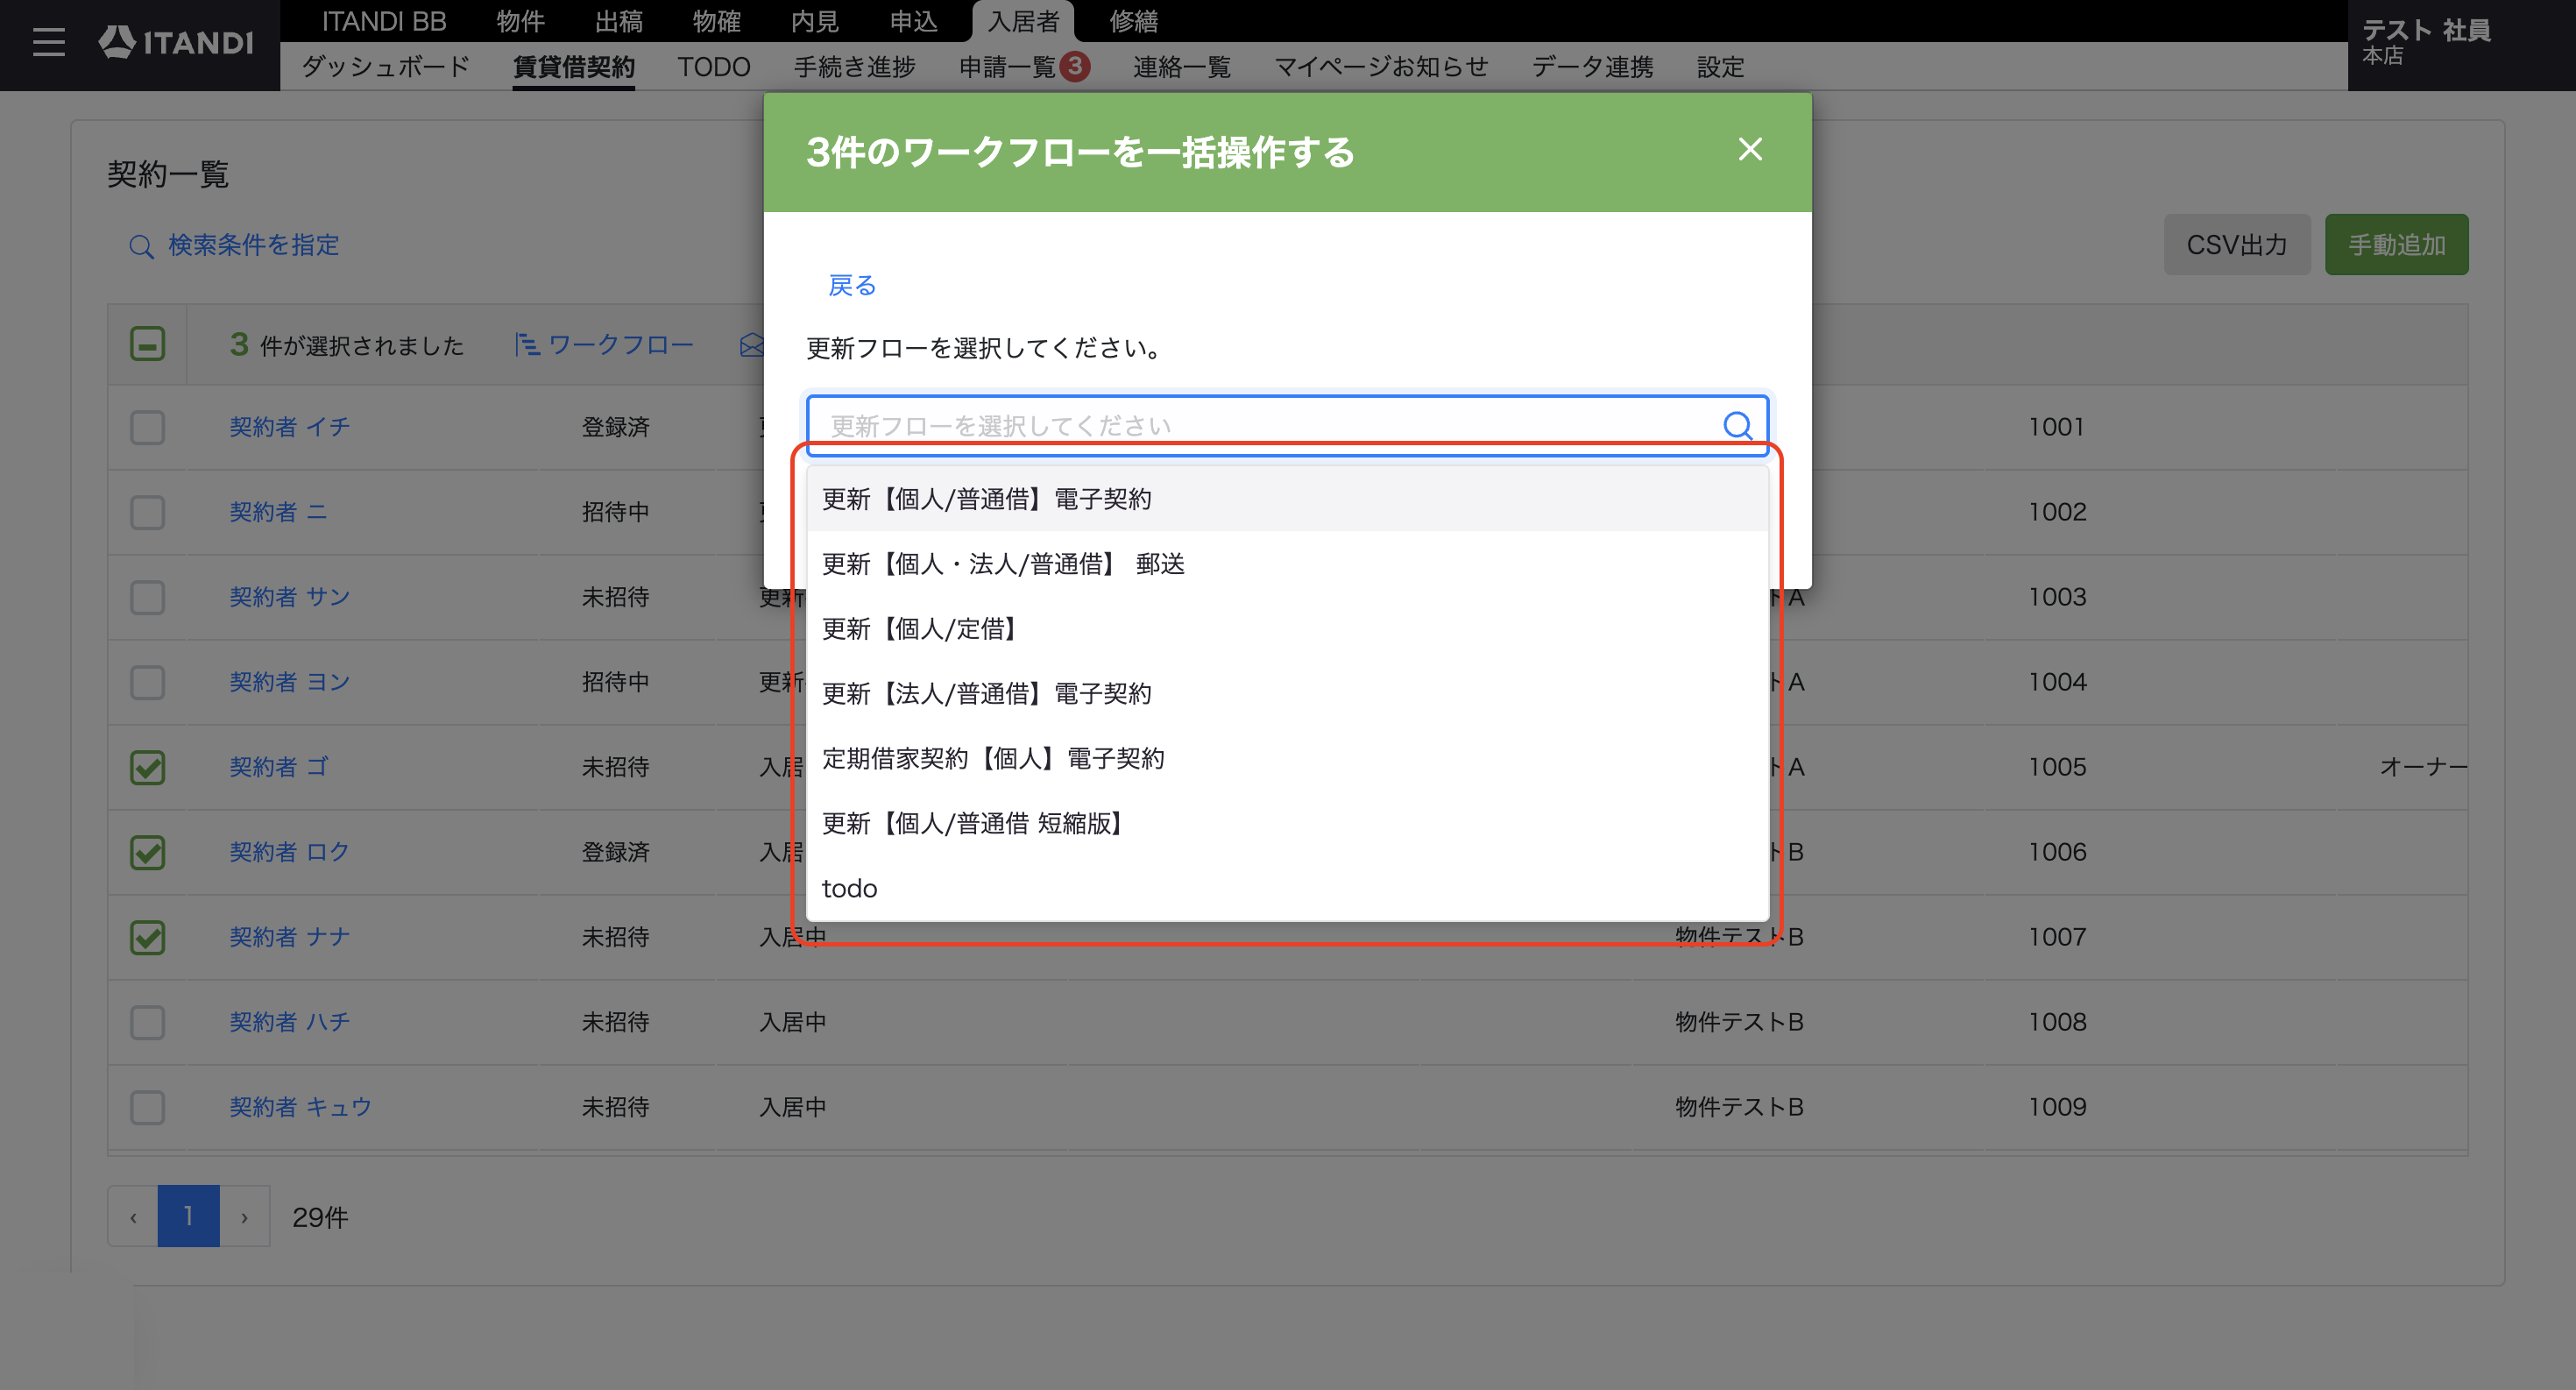
Task: Open contract 契約者 ロク
Action: [x=290, y=852]
